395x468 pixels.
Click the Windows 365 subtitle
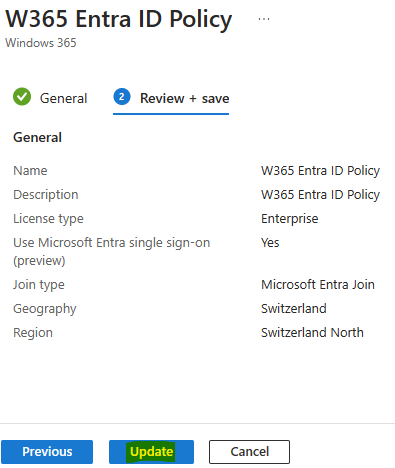(41, 43)
